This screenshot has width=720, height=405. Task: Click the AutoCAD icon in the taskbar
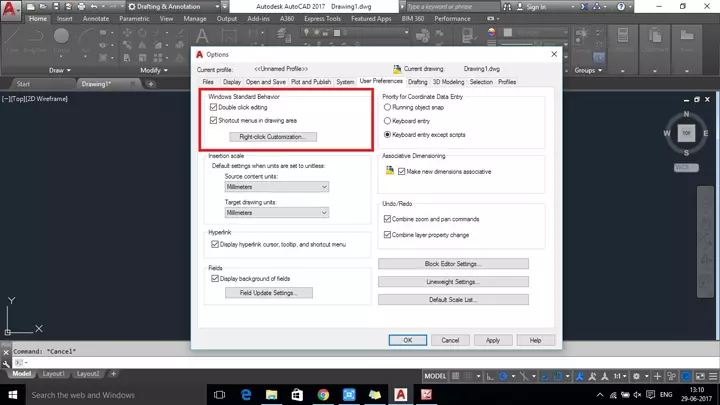[x=401, y=395]
